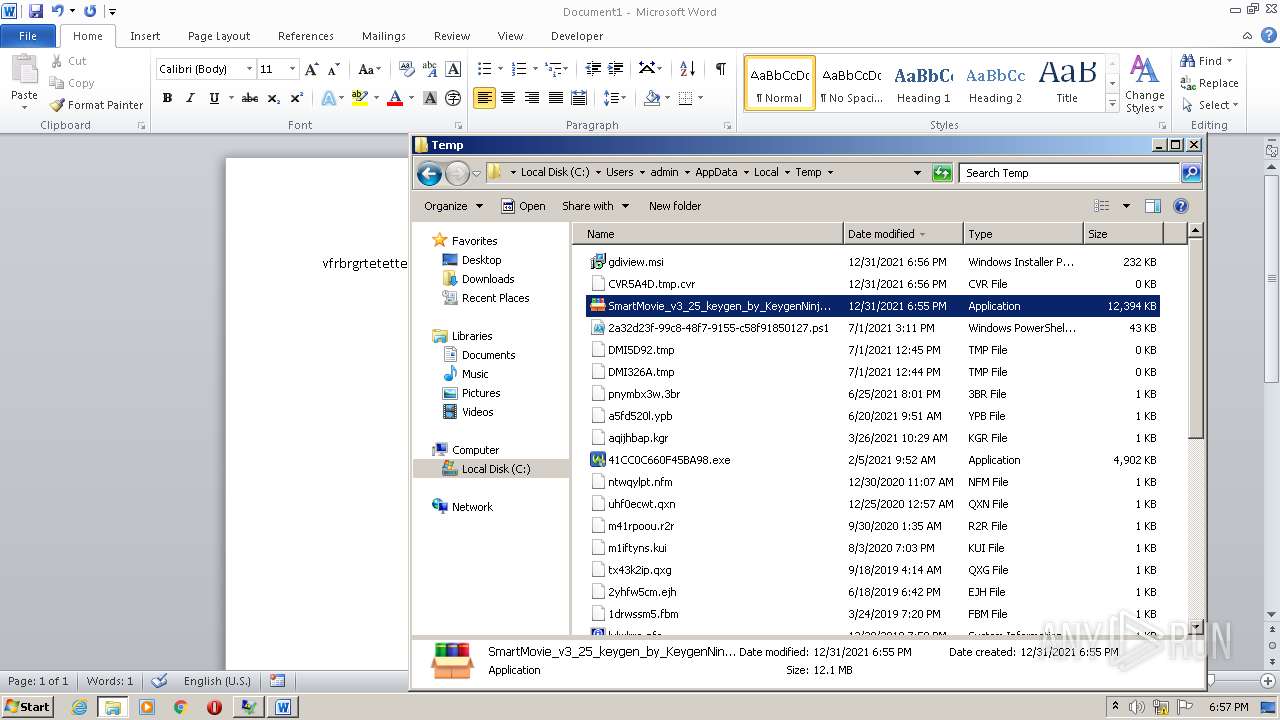Click Open button in Explorer toolbar
The width and height of the screenshot is (1280, 720).
pyautogui.click(x=523, y=206)
